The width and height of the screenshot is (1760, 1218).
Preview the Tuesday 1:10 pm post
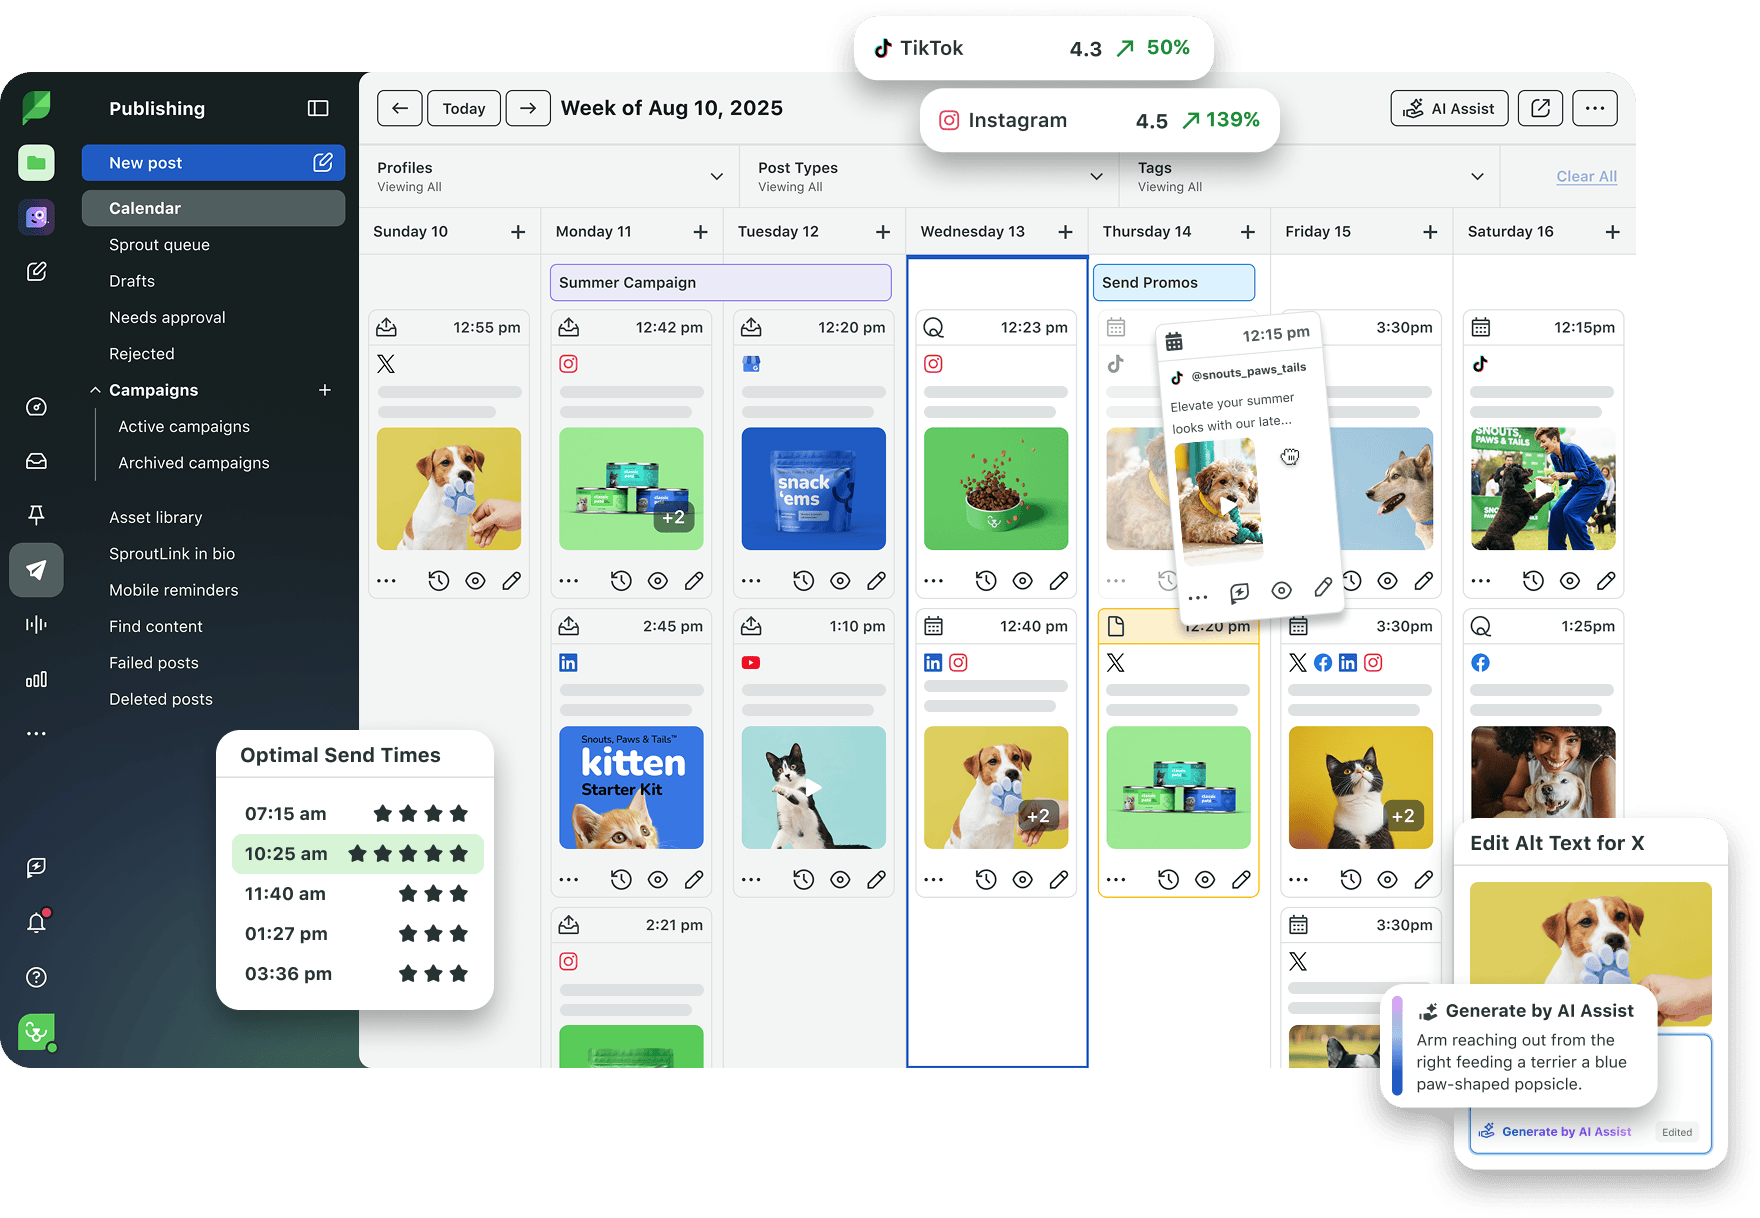click(840, 880)
